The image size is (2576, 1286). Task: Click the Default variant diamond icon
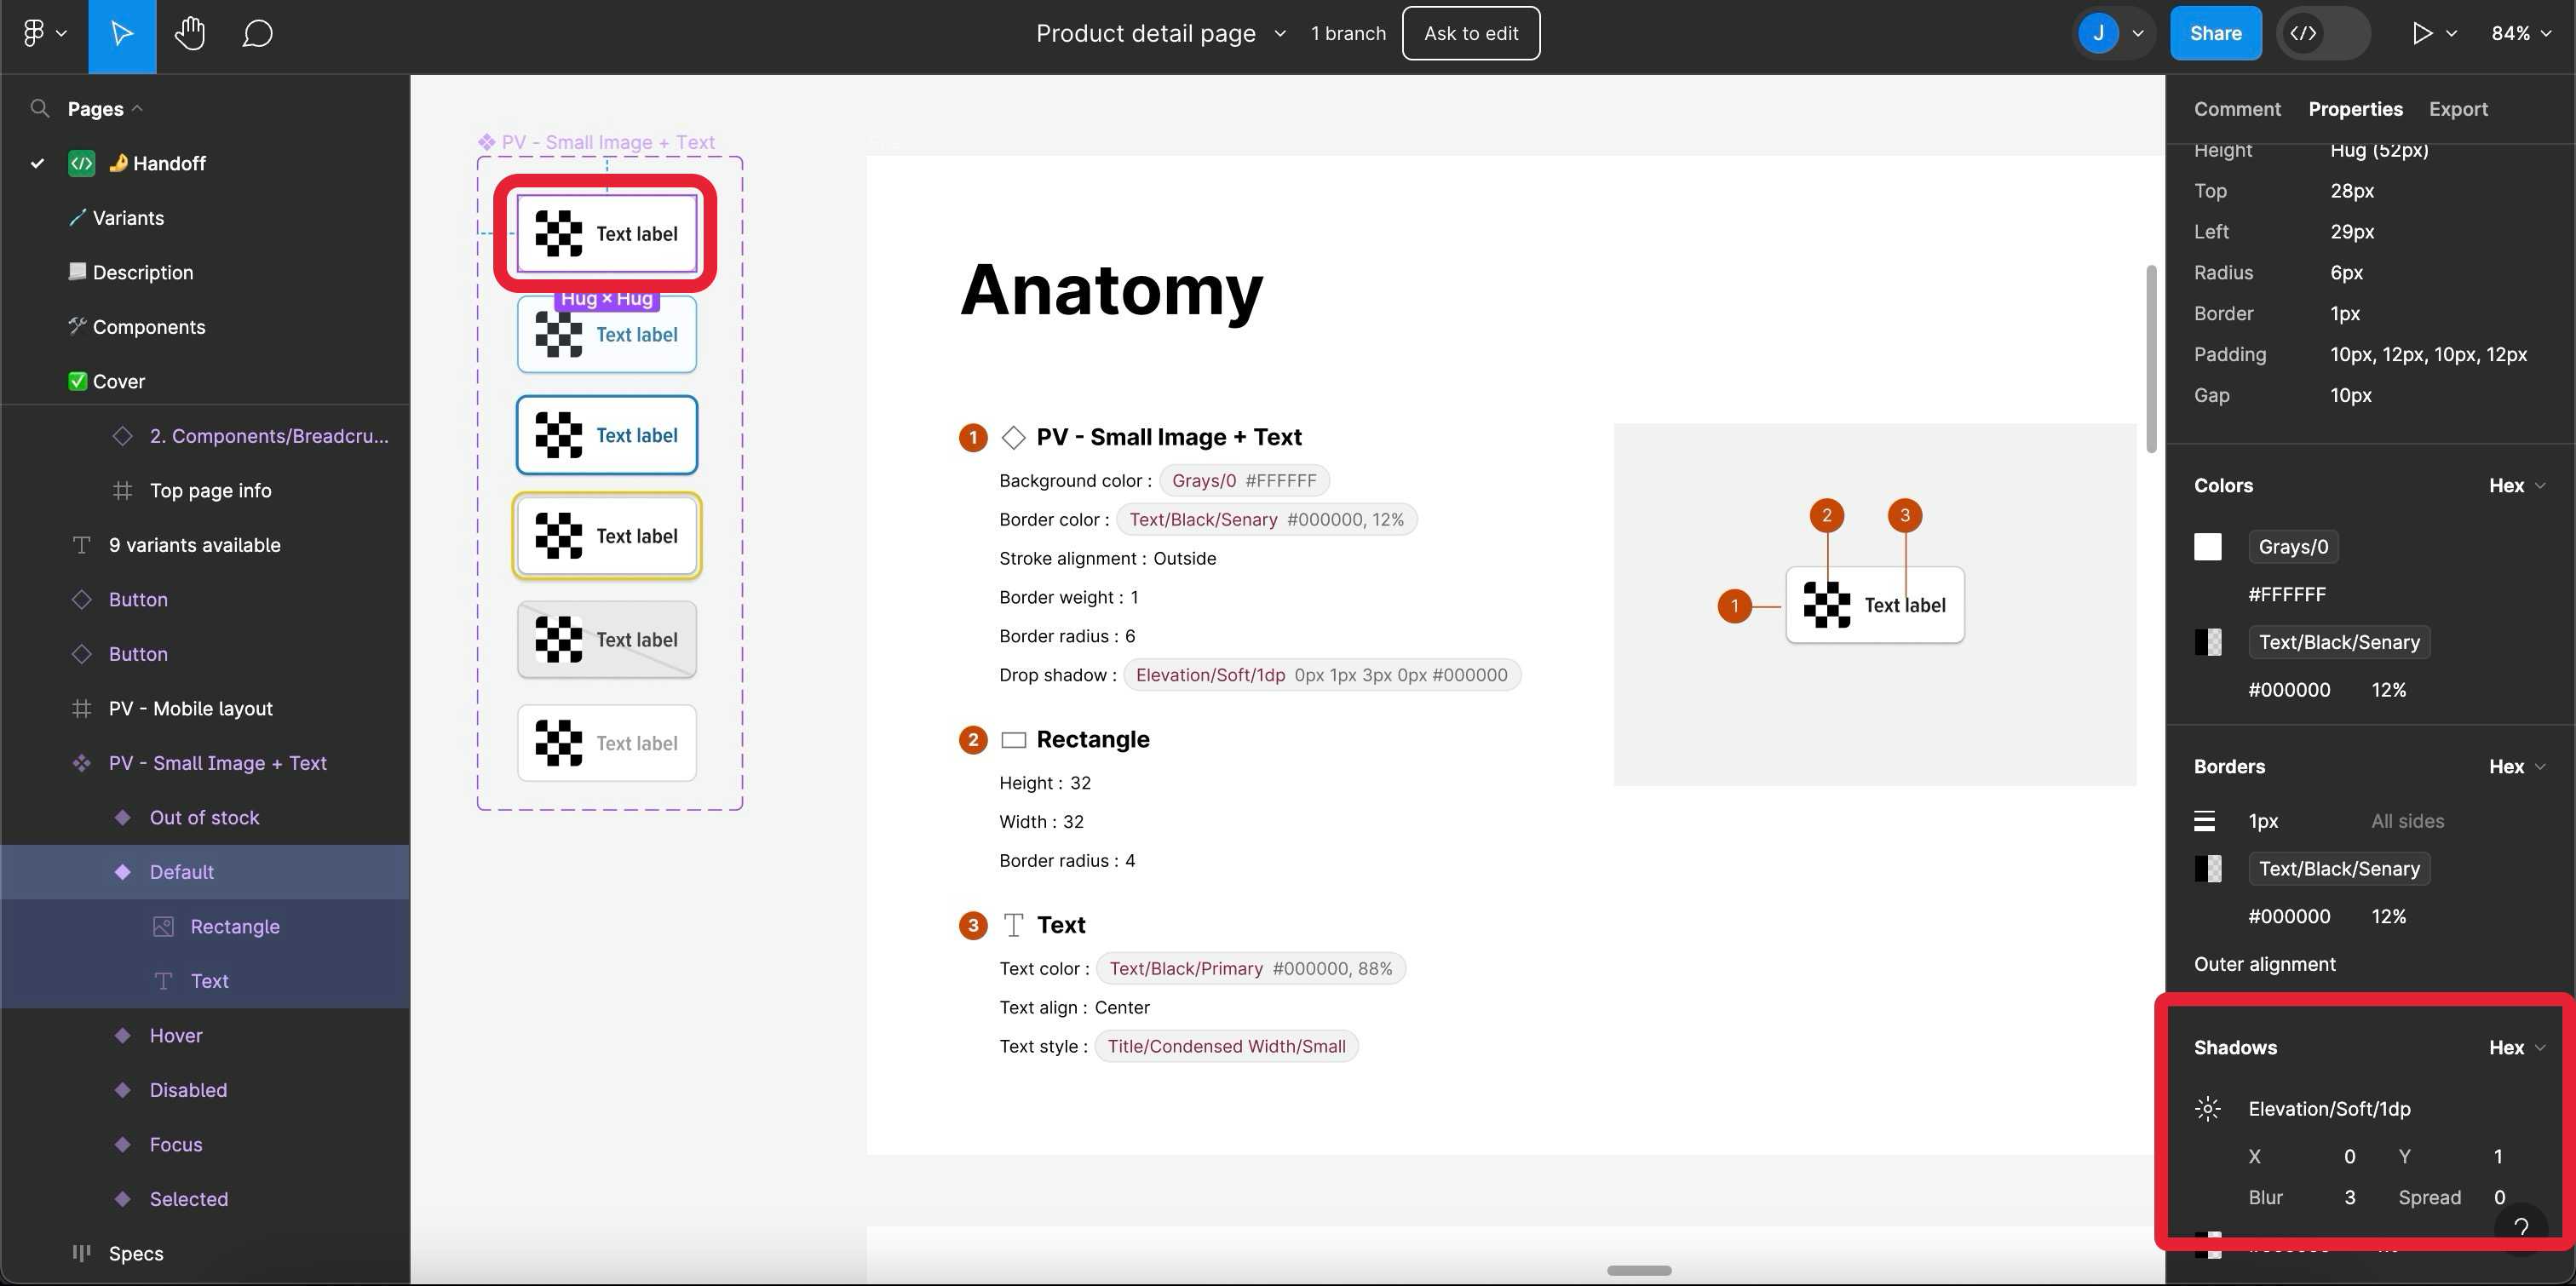(122, 872)
